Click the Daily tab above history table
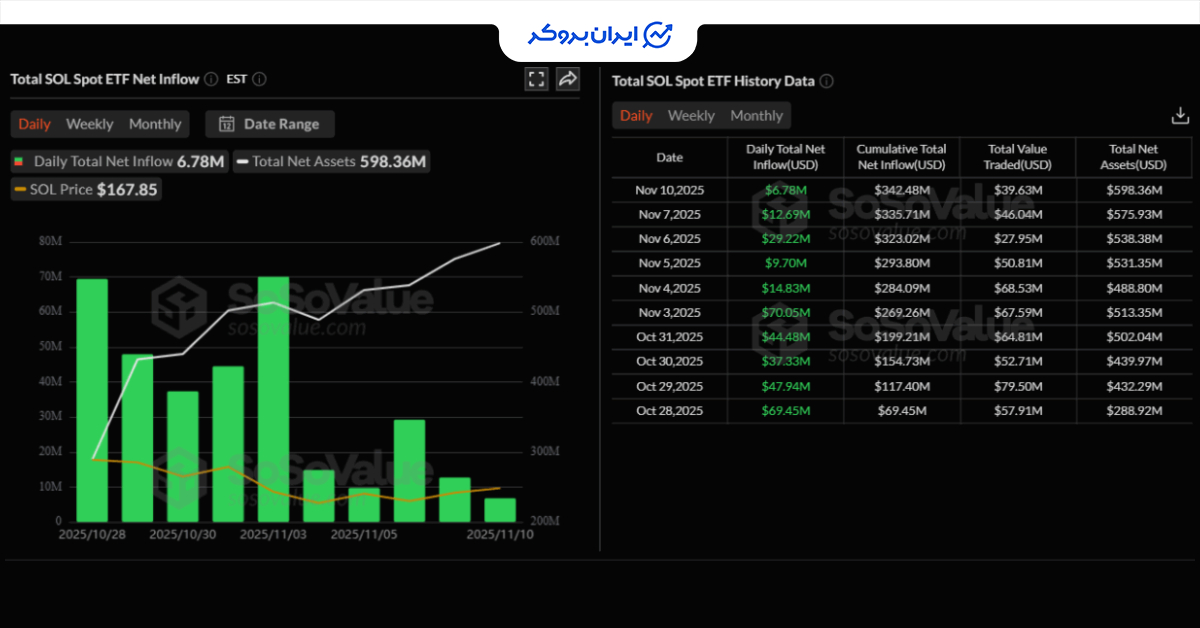 point(636,116)
